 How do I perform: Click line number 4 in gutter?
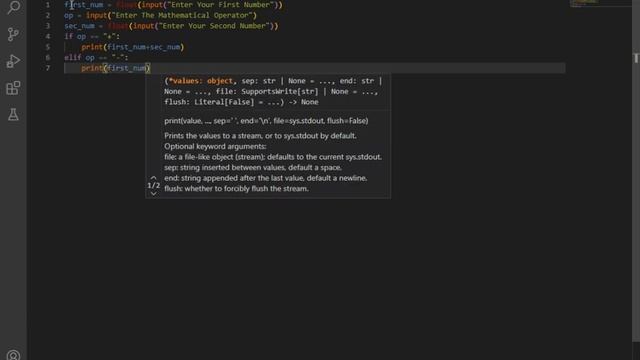48,36
